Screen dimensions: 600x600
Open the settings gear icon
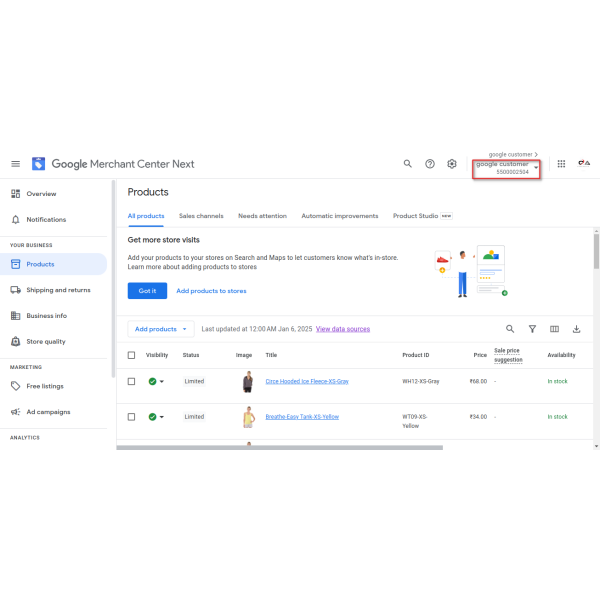[x=452, y=164]
